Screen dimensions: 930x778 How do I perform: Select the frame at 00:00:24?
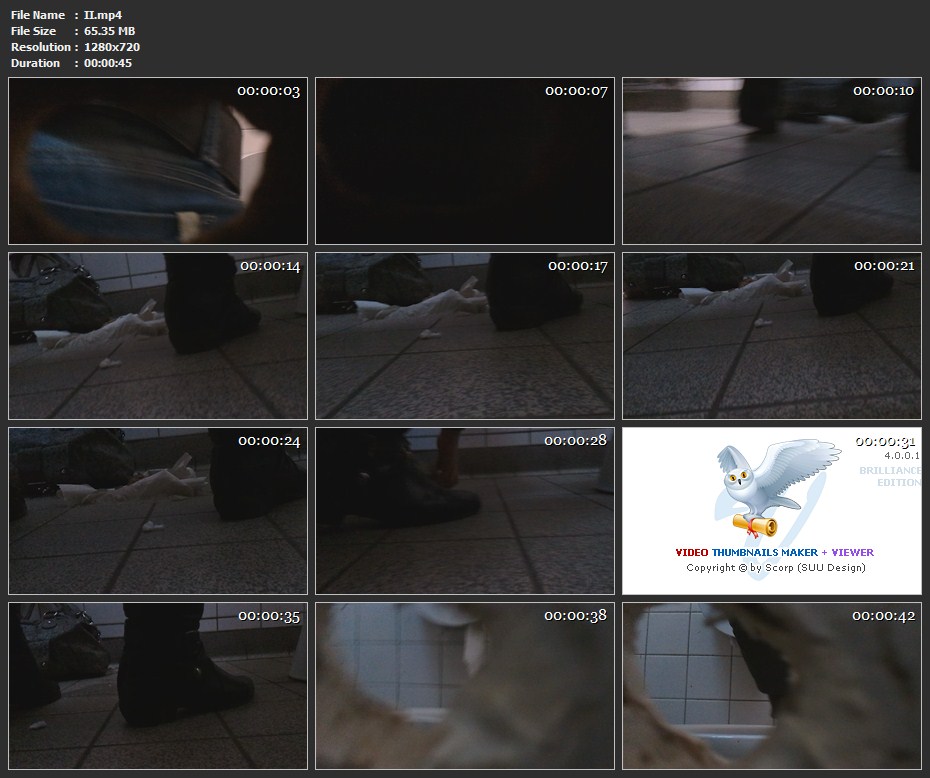pyautogui.click(x=158, y=511)
